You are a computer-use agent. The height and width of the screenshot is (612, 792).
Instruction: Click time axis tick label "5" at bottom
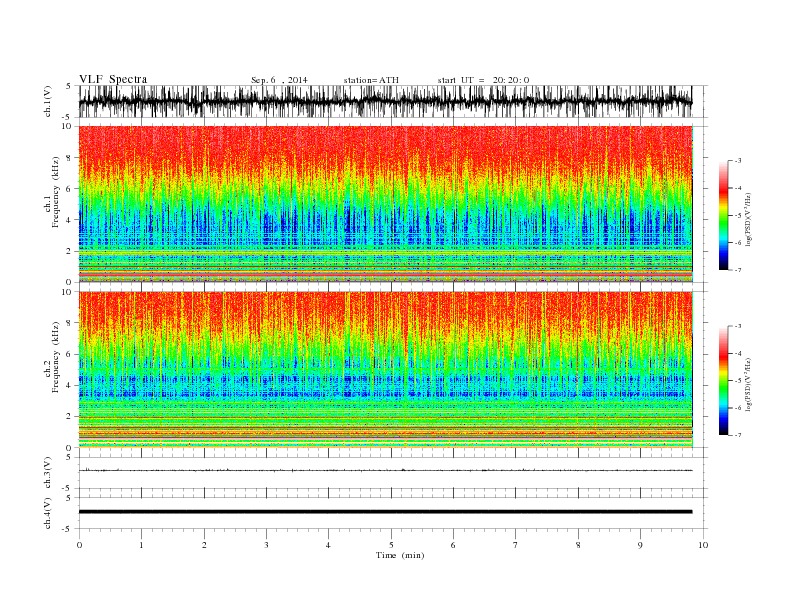tap(391, 545)
